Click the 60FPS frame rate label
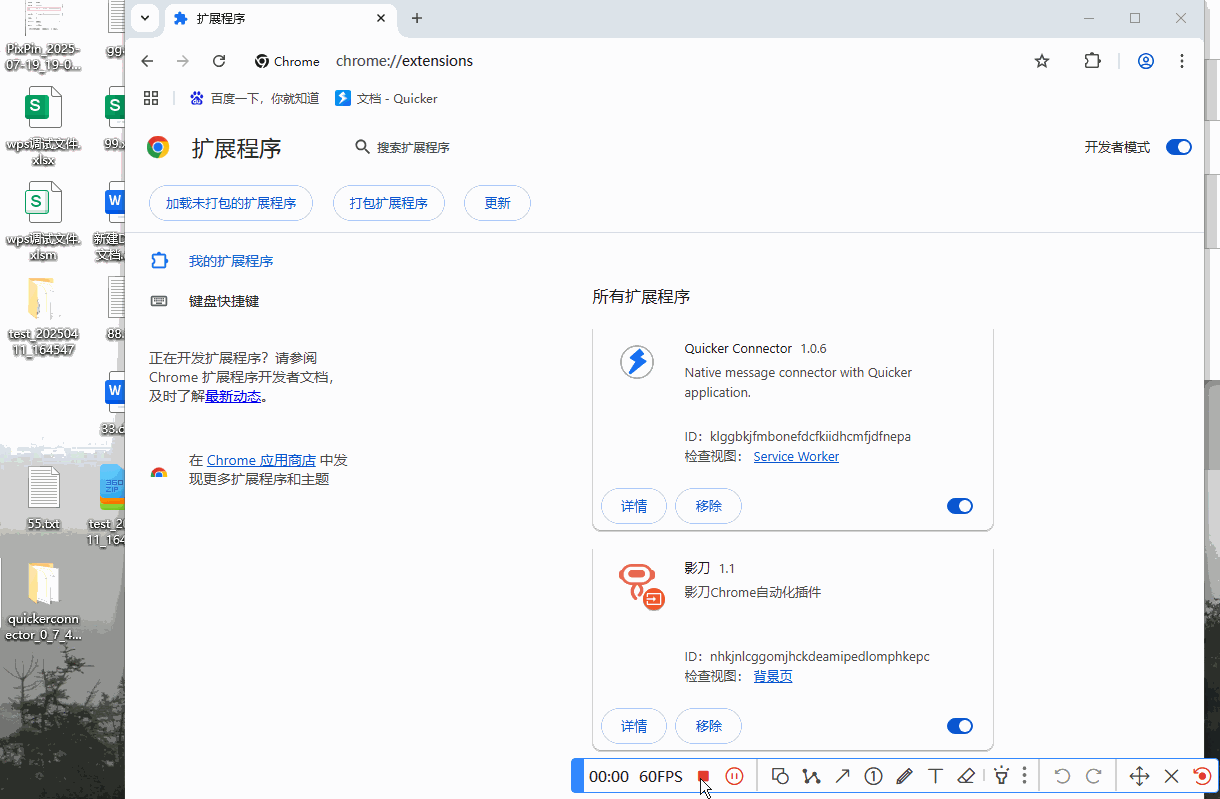1220x799 pixels. (661, 777)
